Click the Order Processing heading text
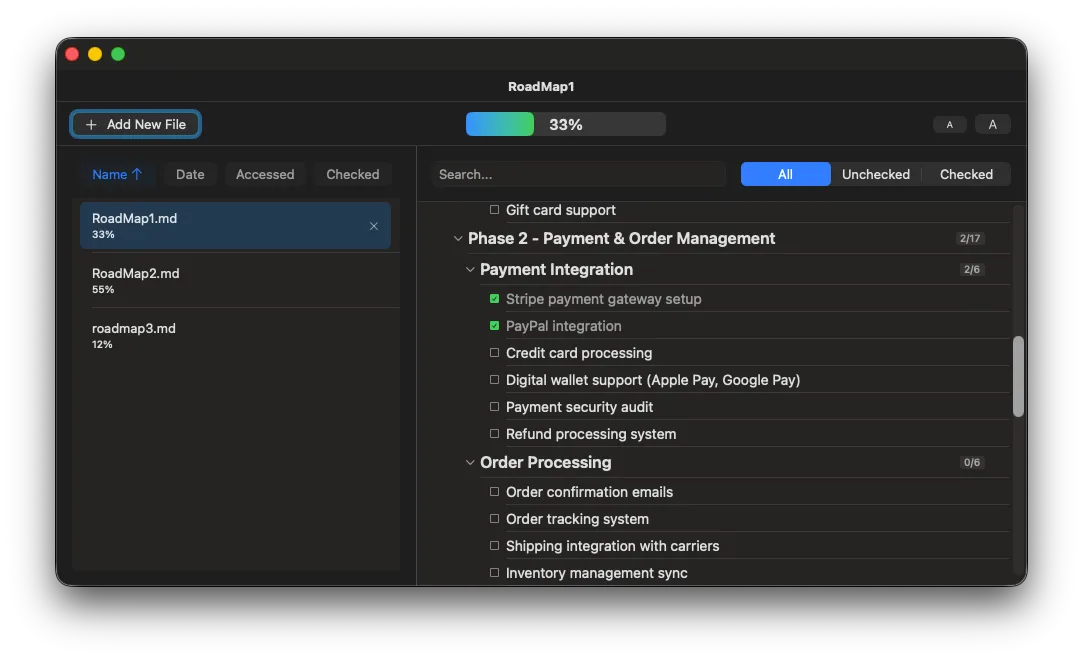 tap(546, 463)
